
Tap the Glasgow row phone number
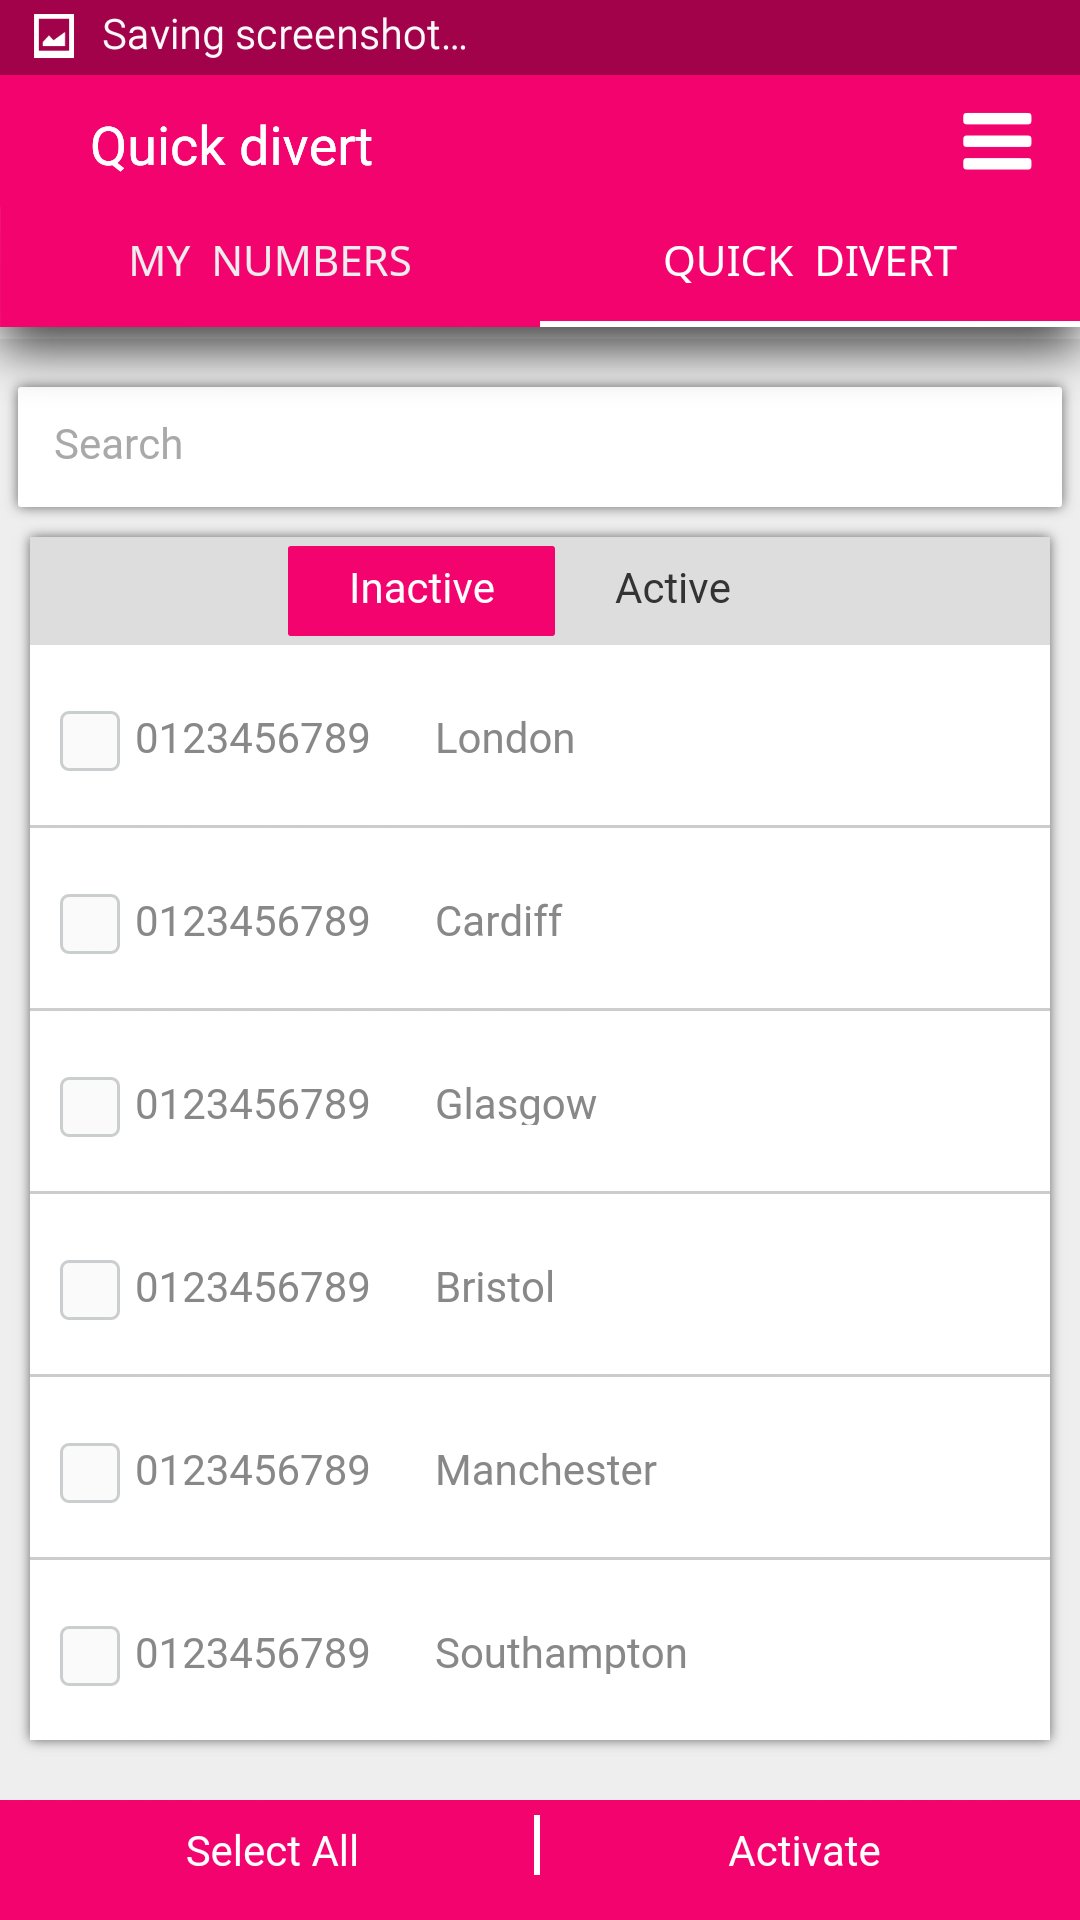(253, 1105)
